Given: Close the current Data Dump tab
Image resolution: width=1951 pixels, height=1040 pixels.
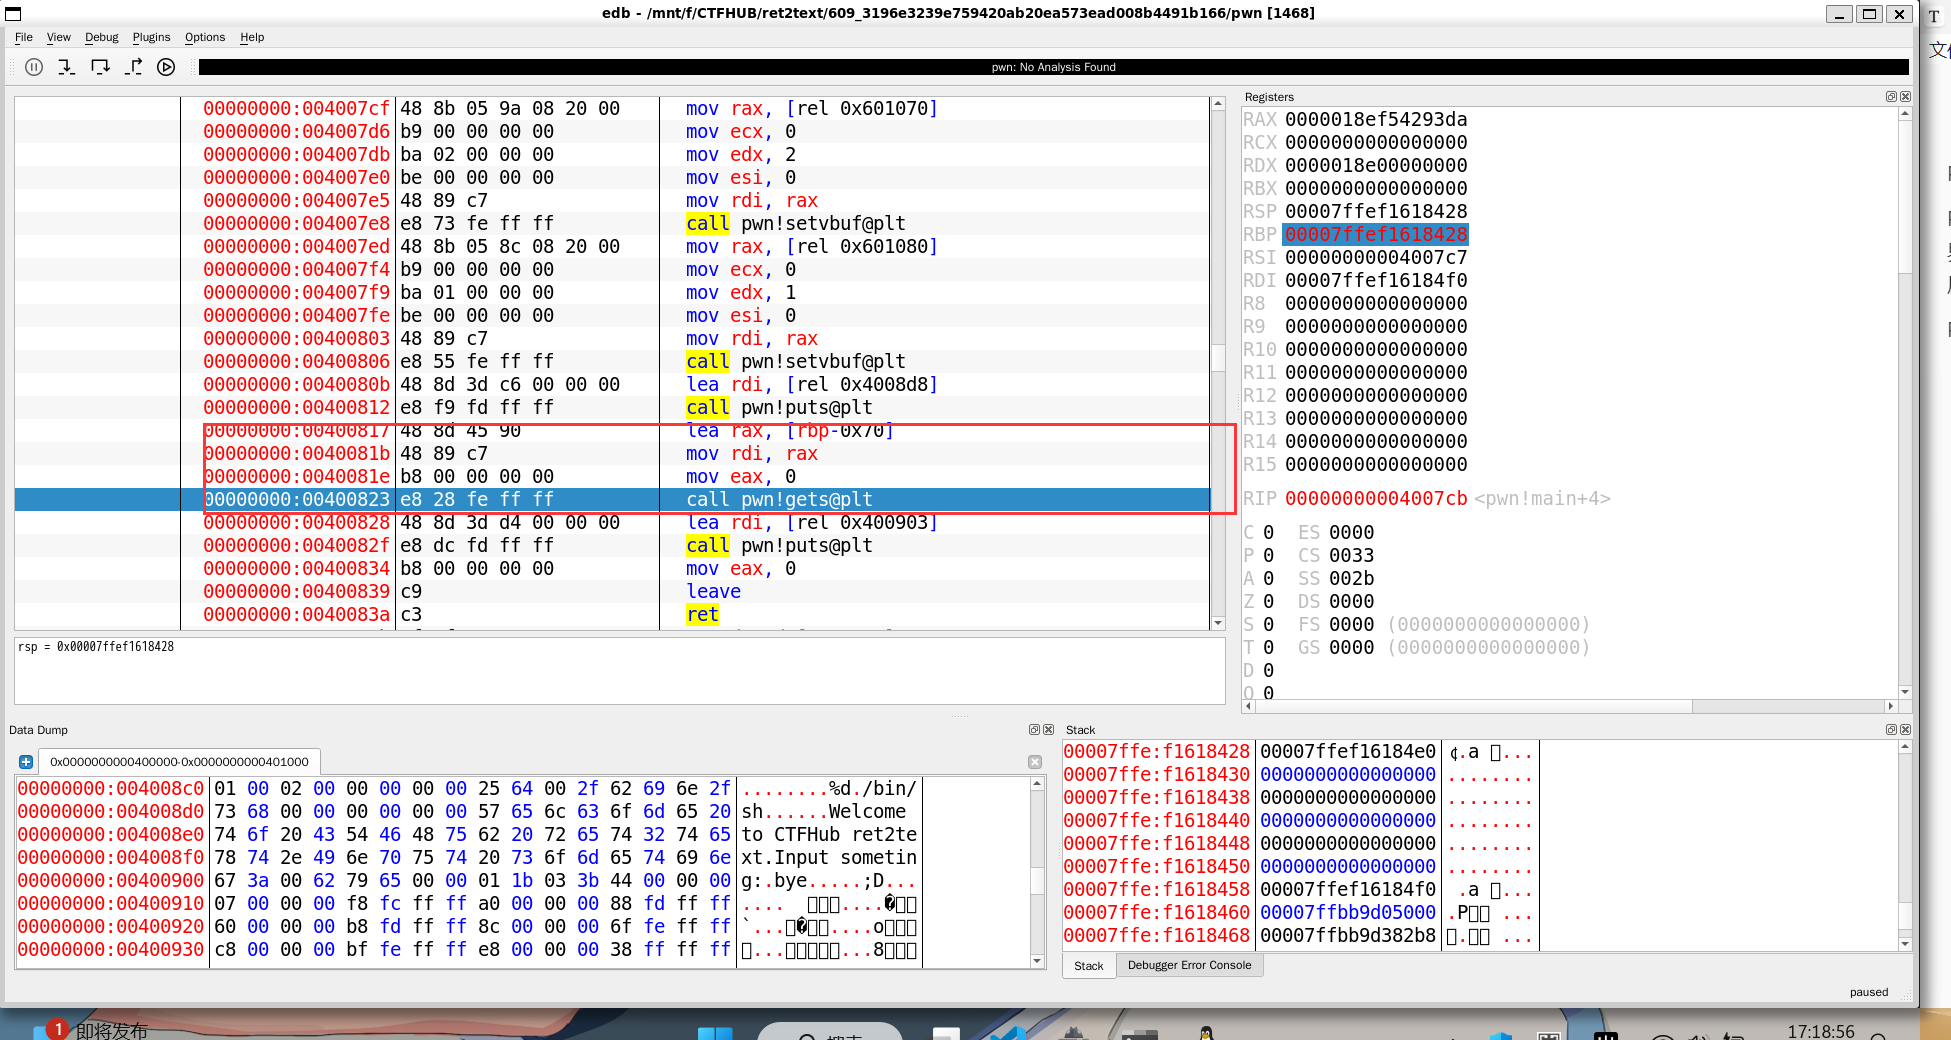Looking at the screenshot, I should click(x=1035, y=762).
